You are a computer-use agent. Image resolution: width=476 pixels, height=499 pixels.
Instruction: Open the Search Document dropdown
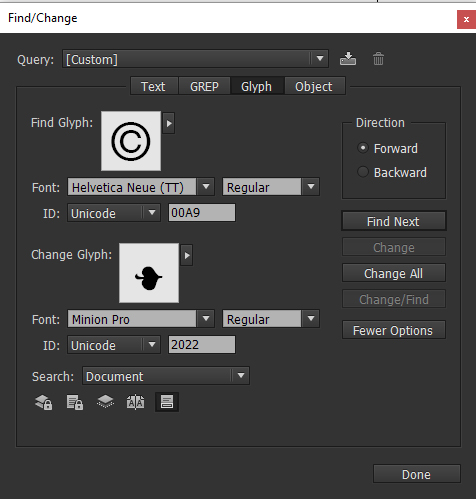coord(166,376)
